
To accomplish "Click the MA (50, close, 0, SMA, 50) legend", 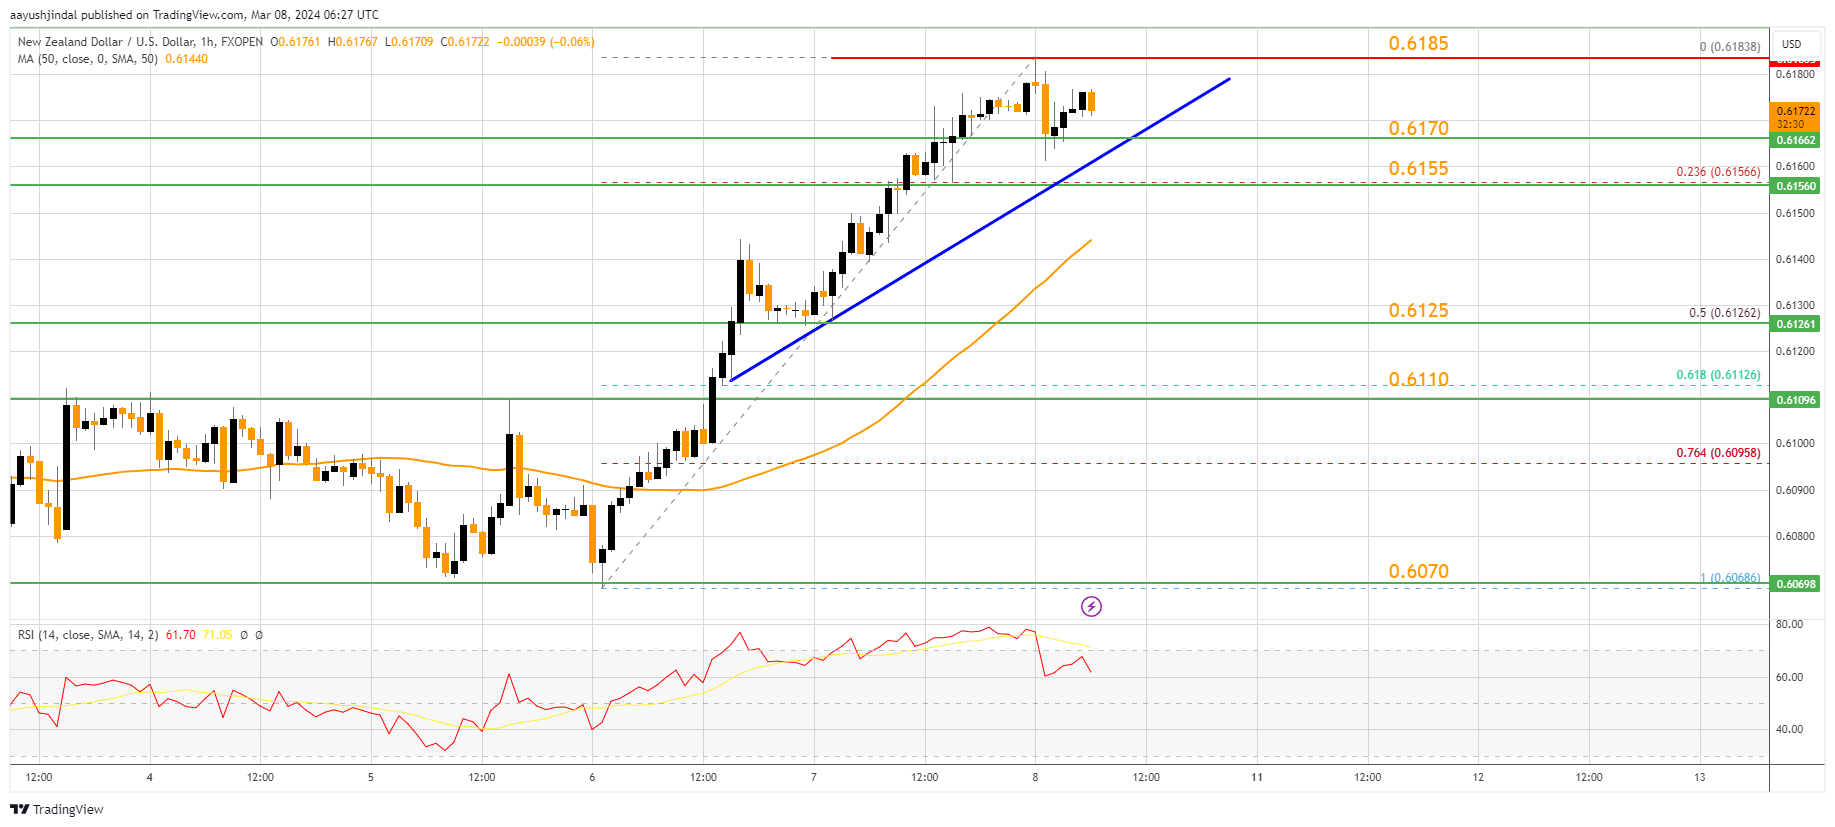I will 87,59.
